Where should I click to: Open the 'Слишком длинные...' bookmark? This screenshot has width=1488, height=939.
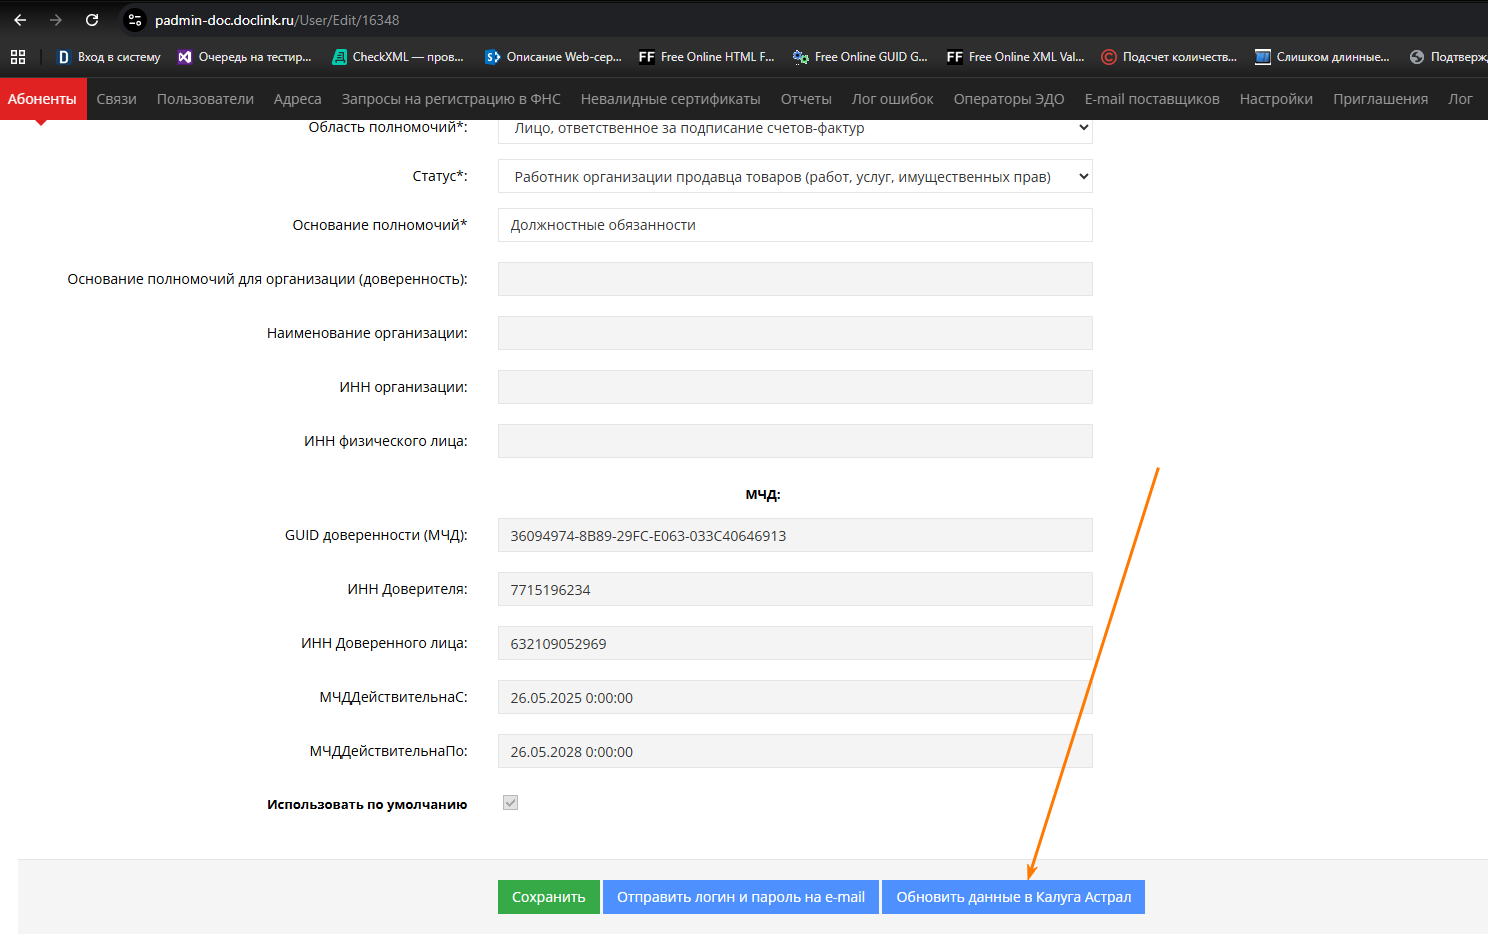tap(1322, 57)
